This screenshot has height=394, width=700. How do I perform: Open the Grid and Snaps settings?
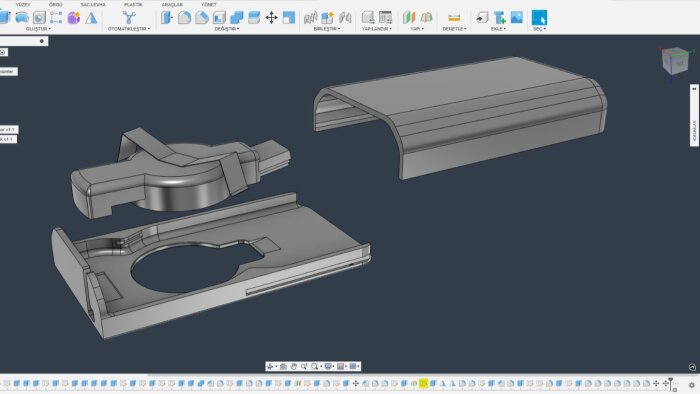[x=341, y=366]
